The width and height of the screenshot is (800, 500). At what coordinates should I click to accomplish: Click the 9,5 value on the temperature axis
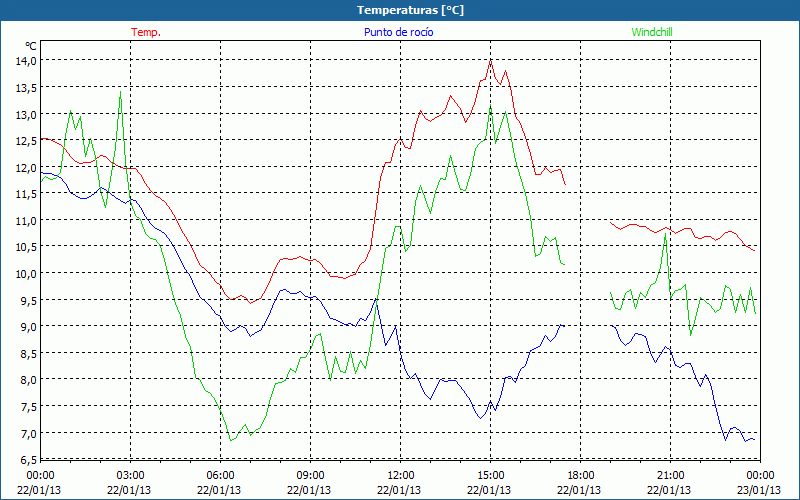click(29, 301)
